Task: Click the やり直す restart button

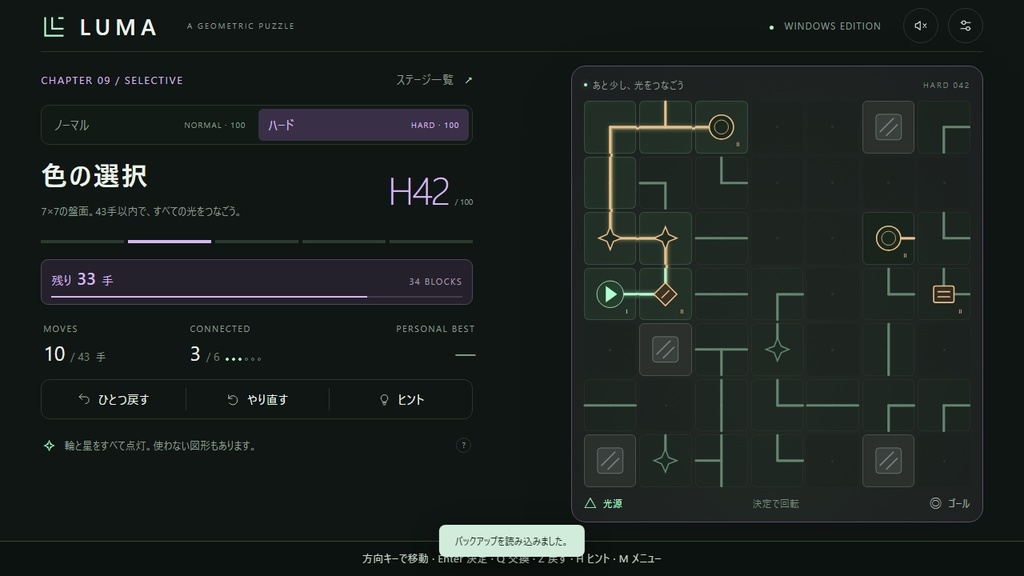Action: click(257, 399)
